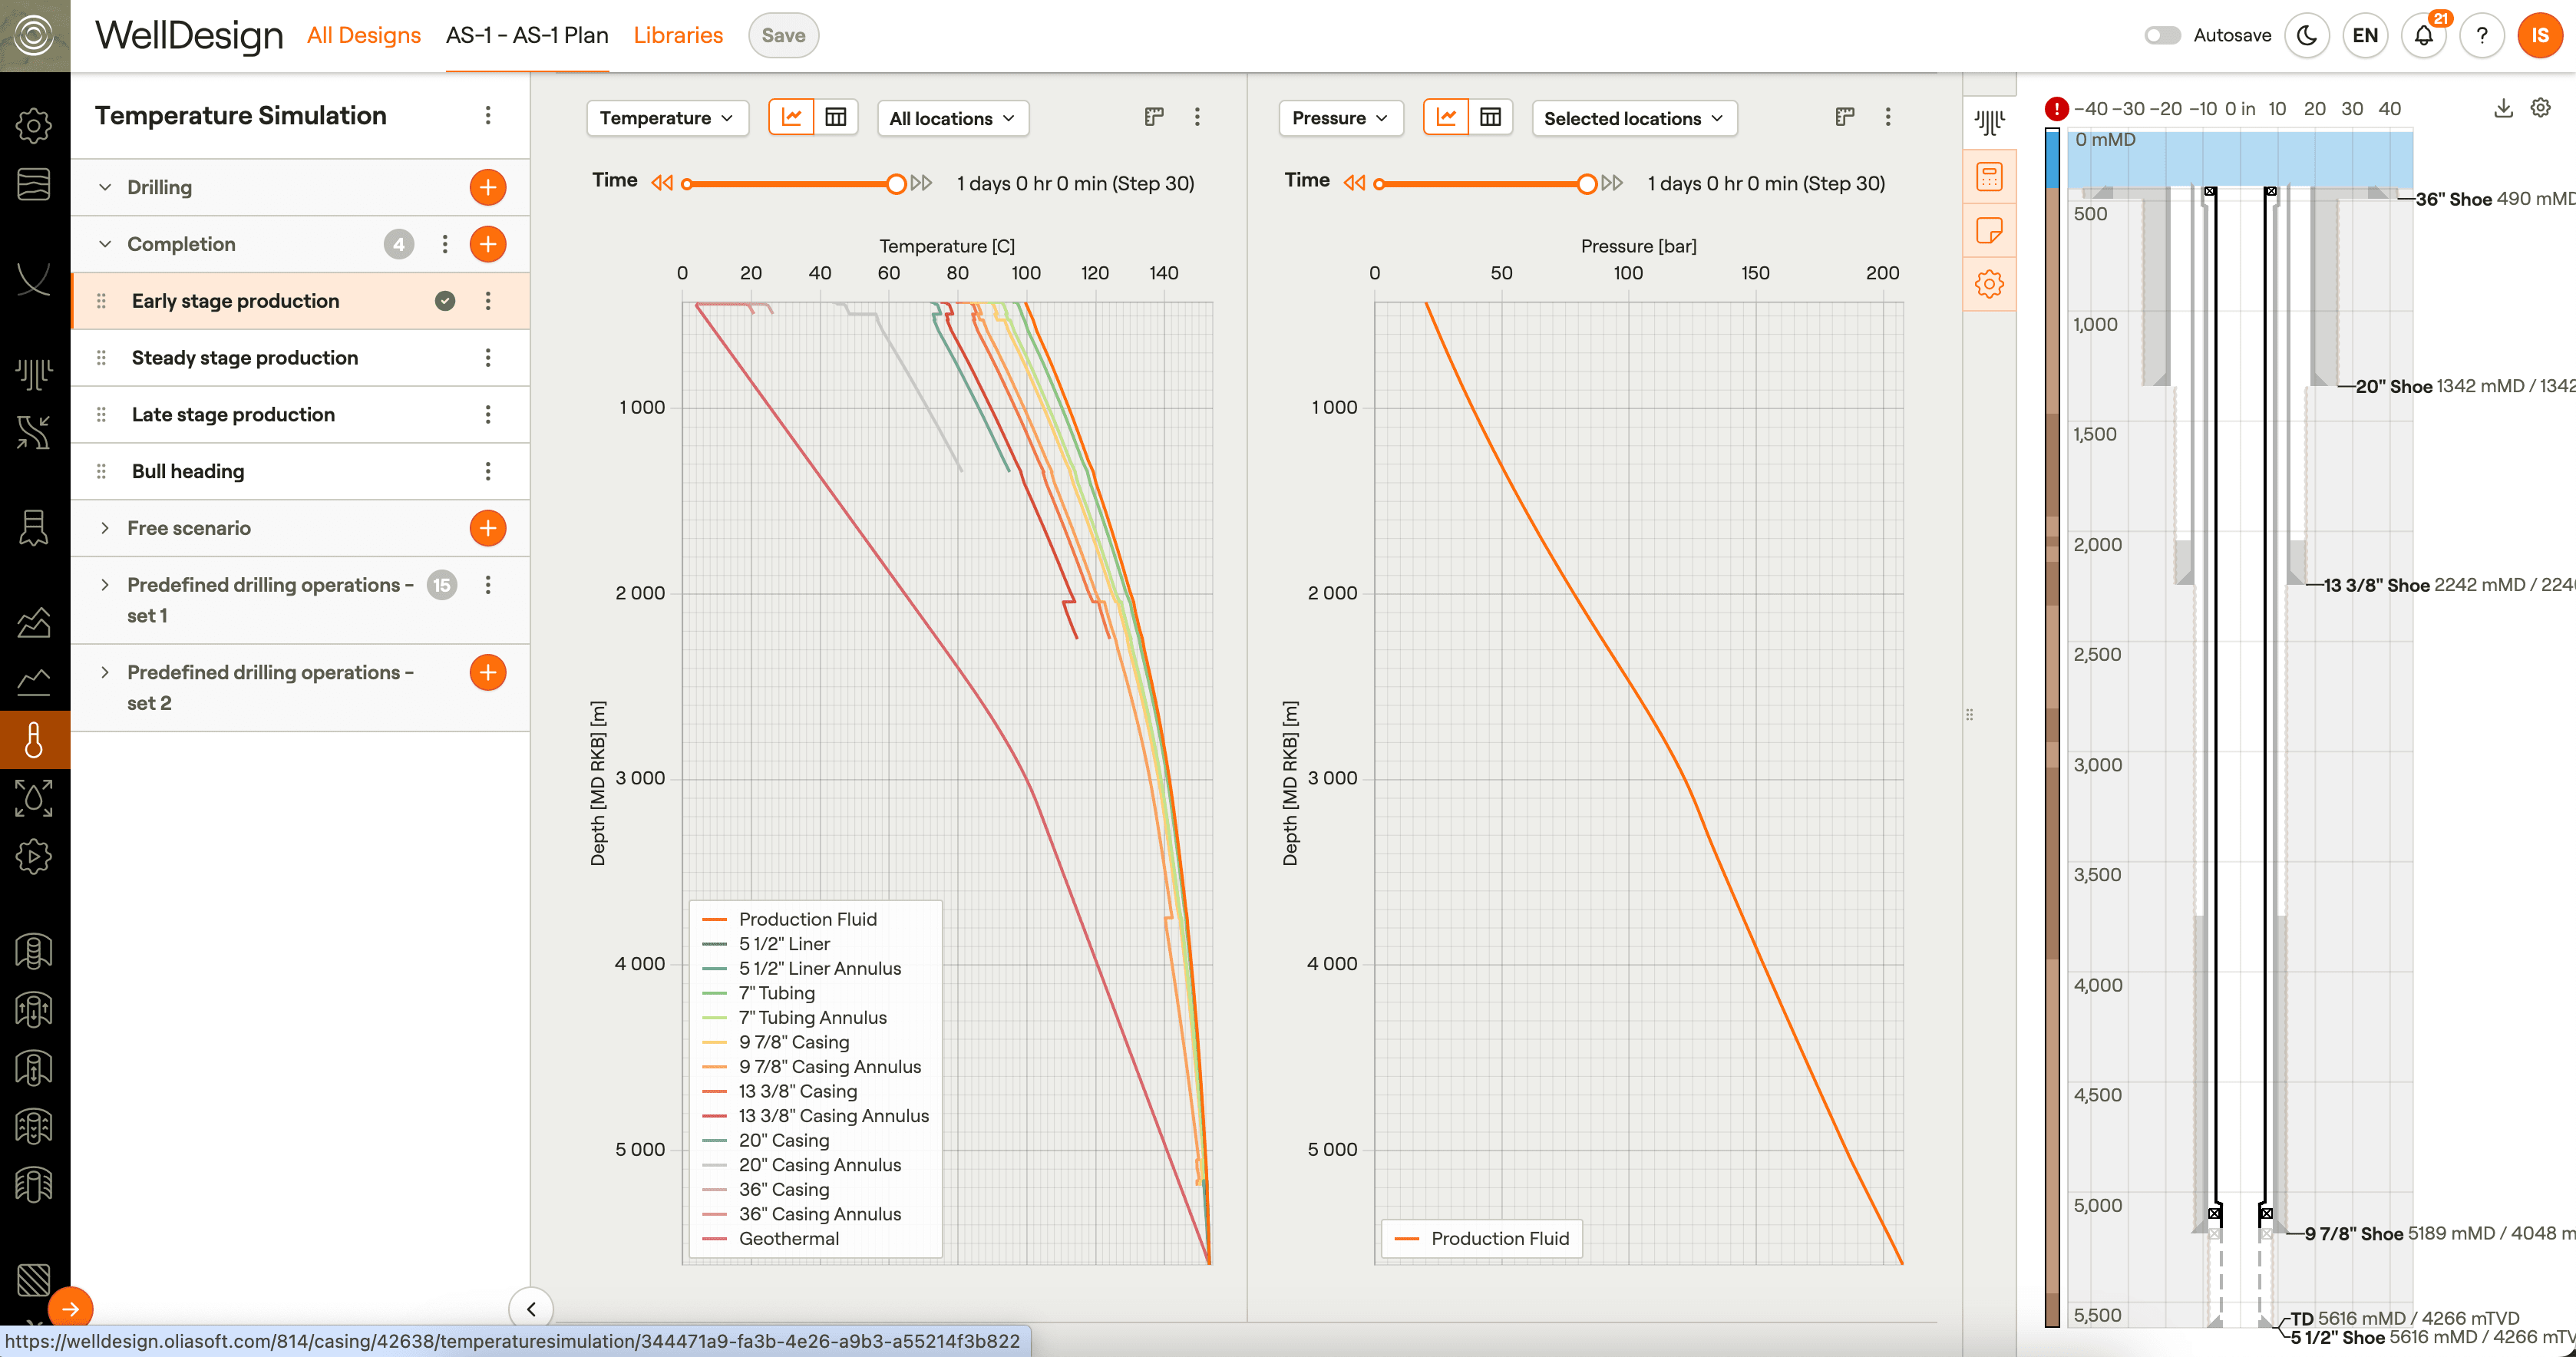This screenshot has height=1357, width=2576.
Task: Open well schematic settings gear
Action: 2540,108
